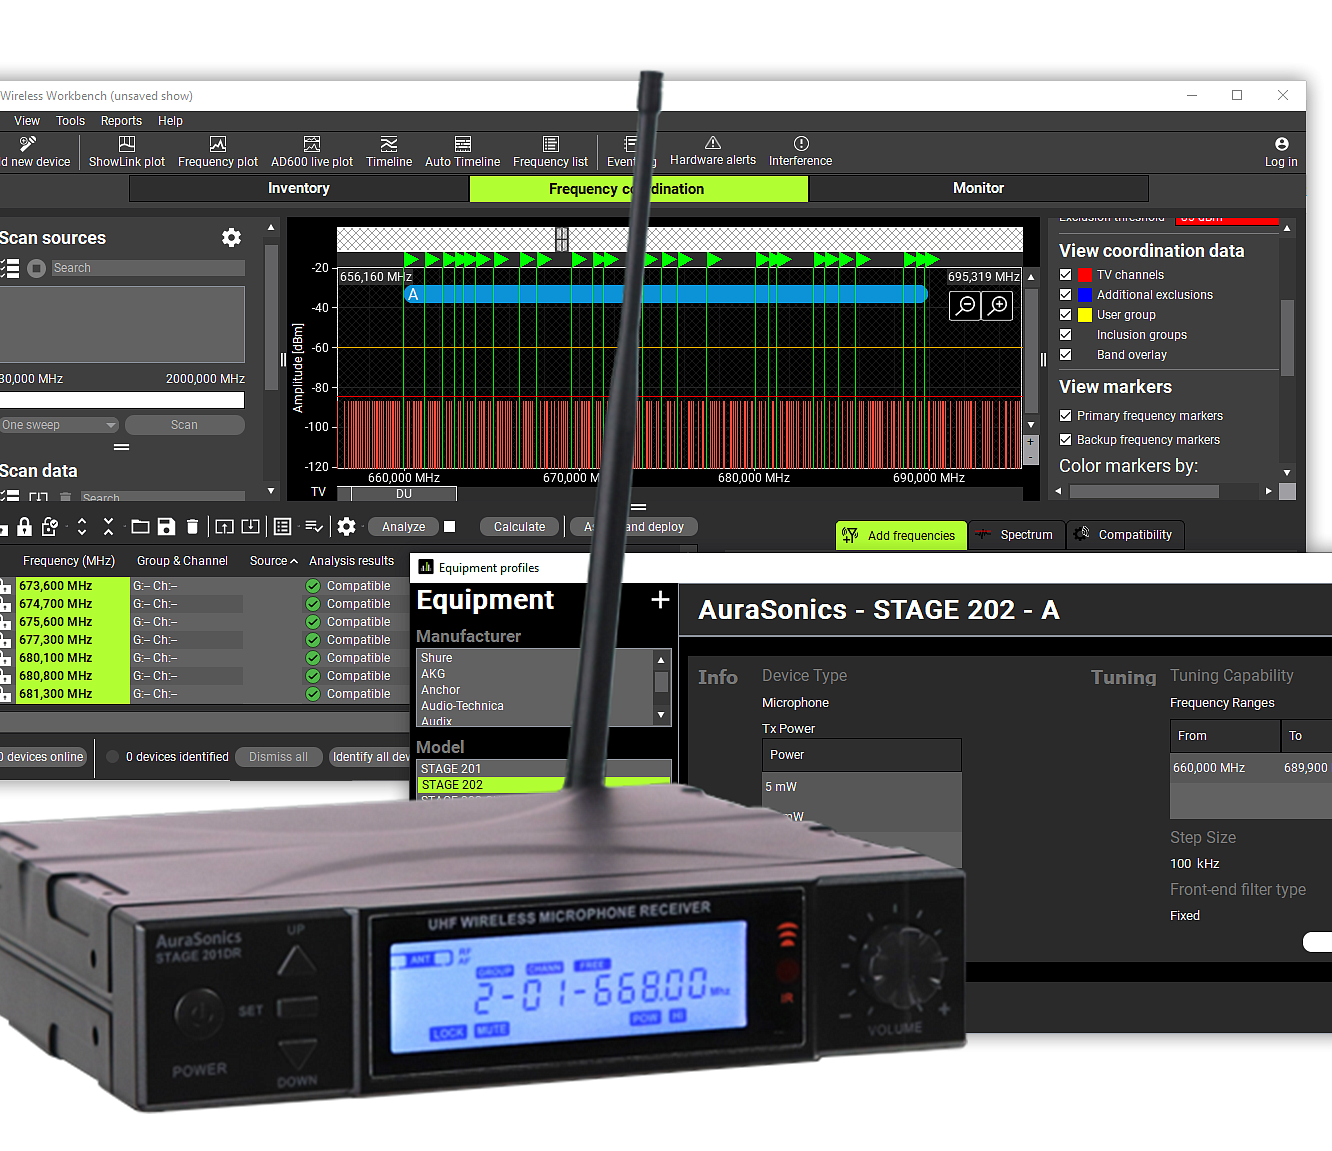
Task: Zoom out on the frequency plot
Action: click(965, 306)
